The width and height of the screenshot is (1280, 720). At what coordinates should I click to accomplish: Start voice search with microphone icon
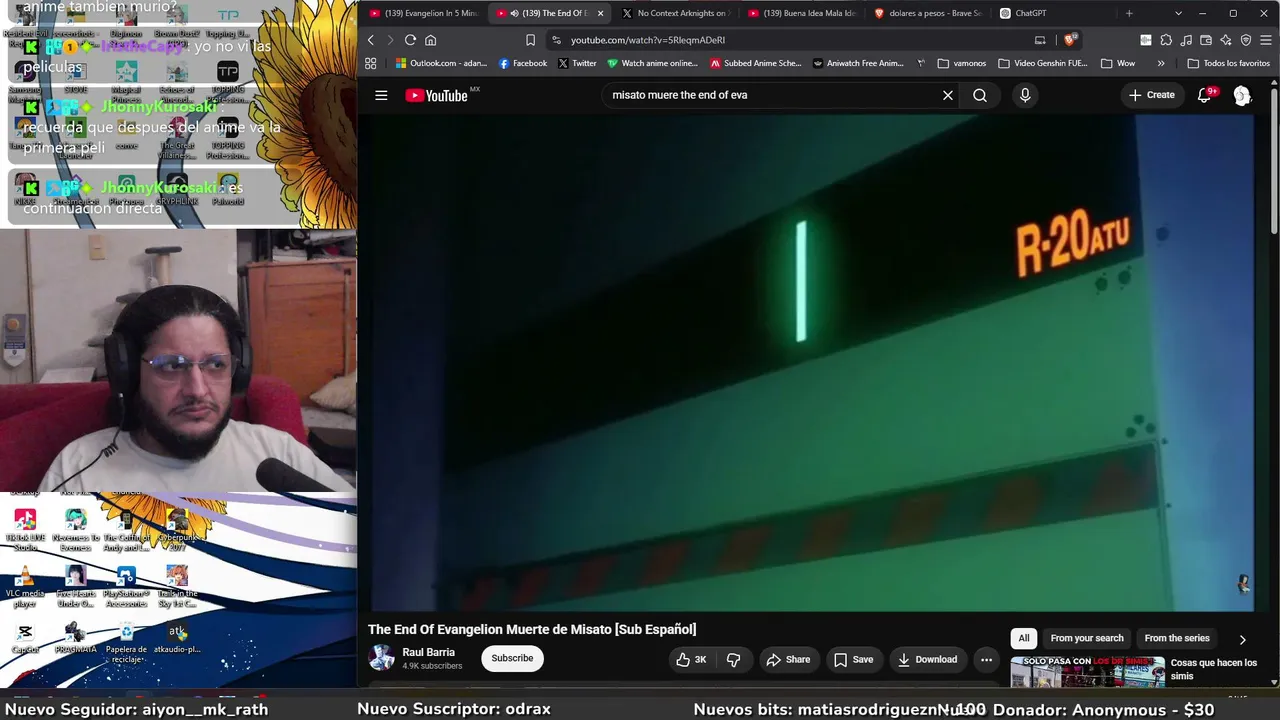click(x=1025, y=95)
